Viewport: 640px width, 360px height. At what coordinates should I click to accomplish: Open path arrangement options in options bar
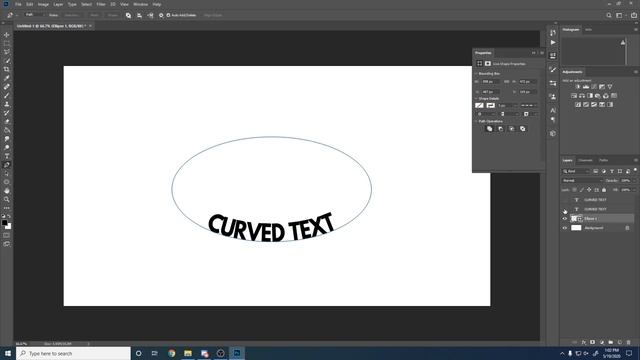[x=151, y=15]
